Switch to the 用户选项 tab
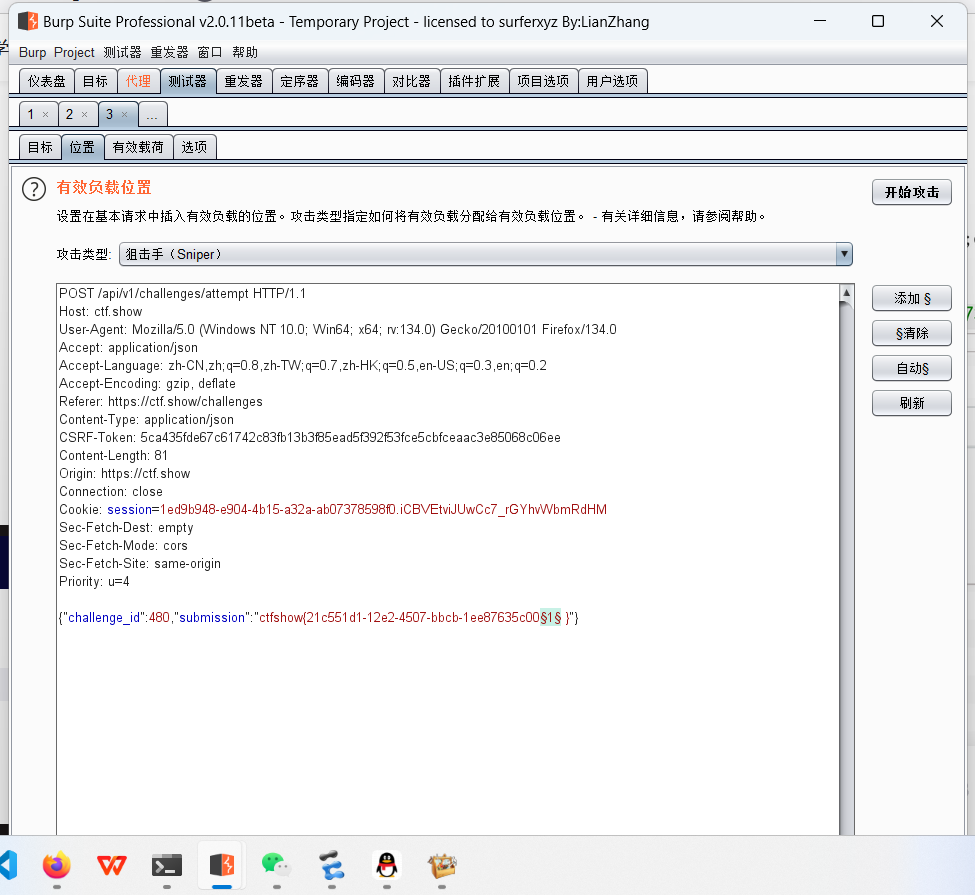 click(612, 81)
